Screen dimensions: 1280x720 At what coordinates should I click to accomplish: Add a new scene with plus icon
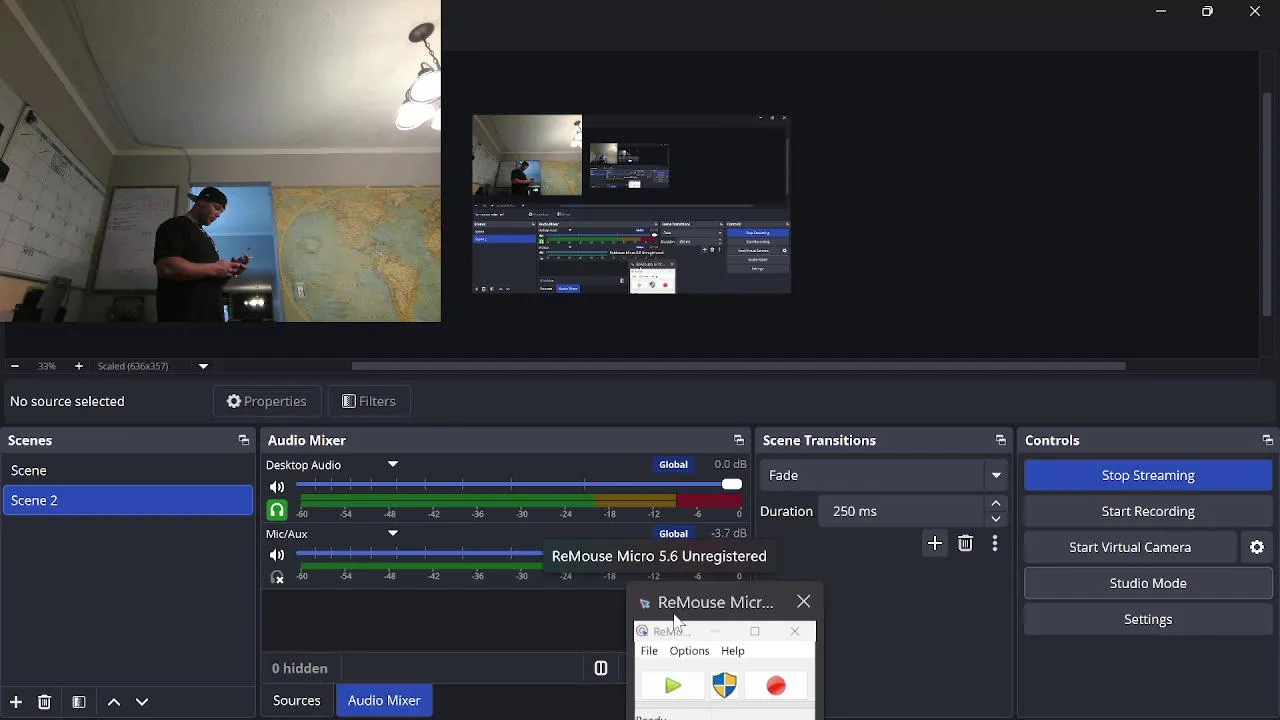16,702
